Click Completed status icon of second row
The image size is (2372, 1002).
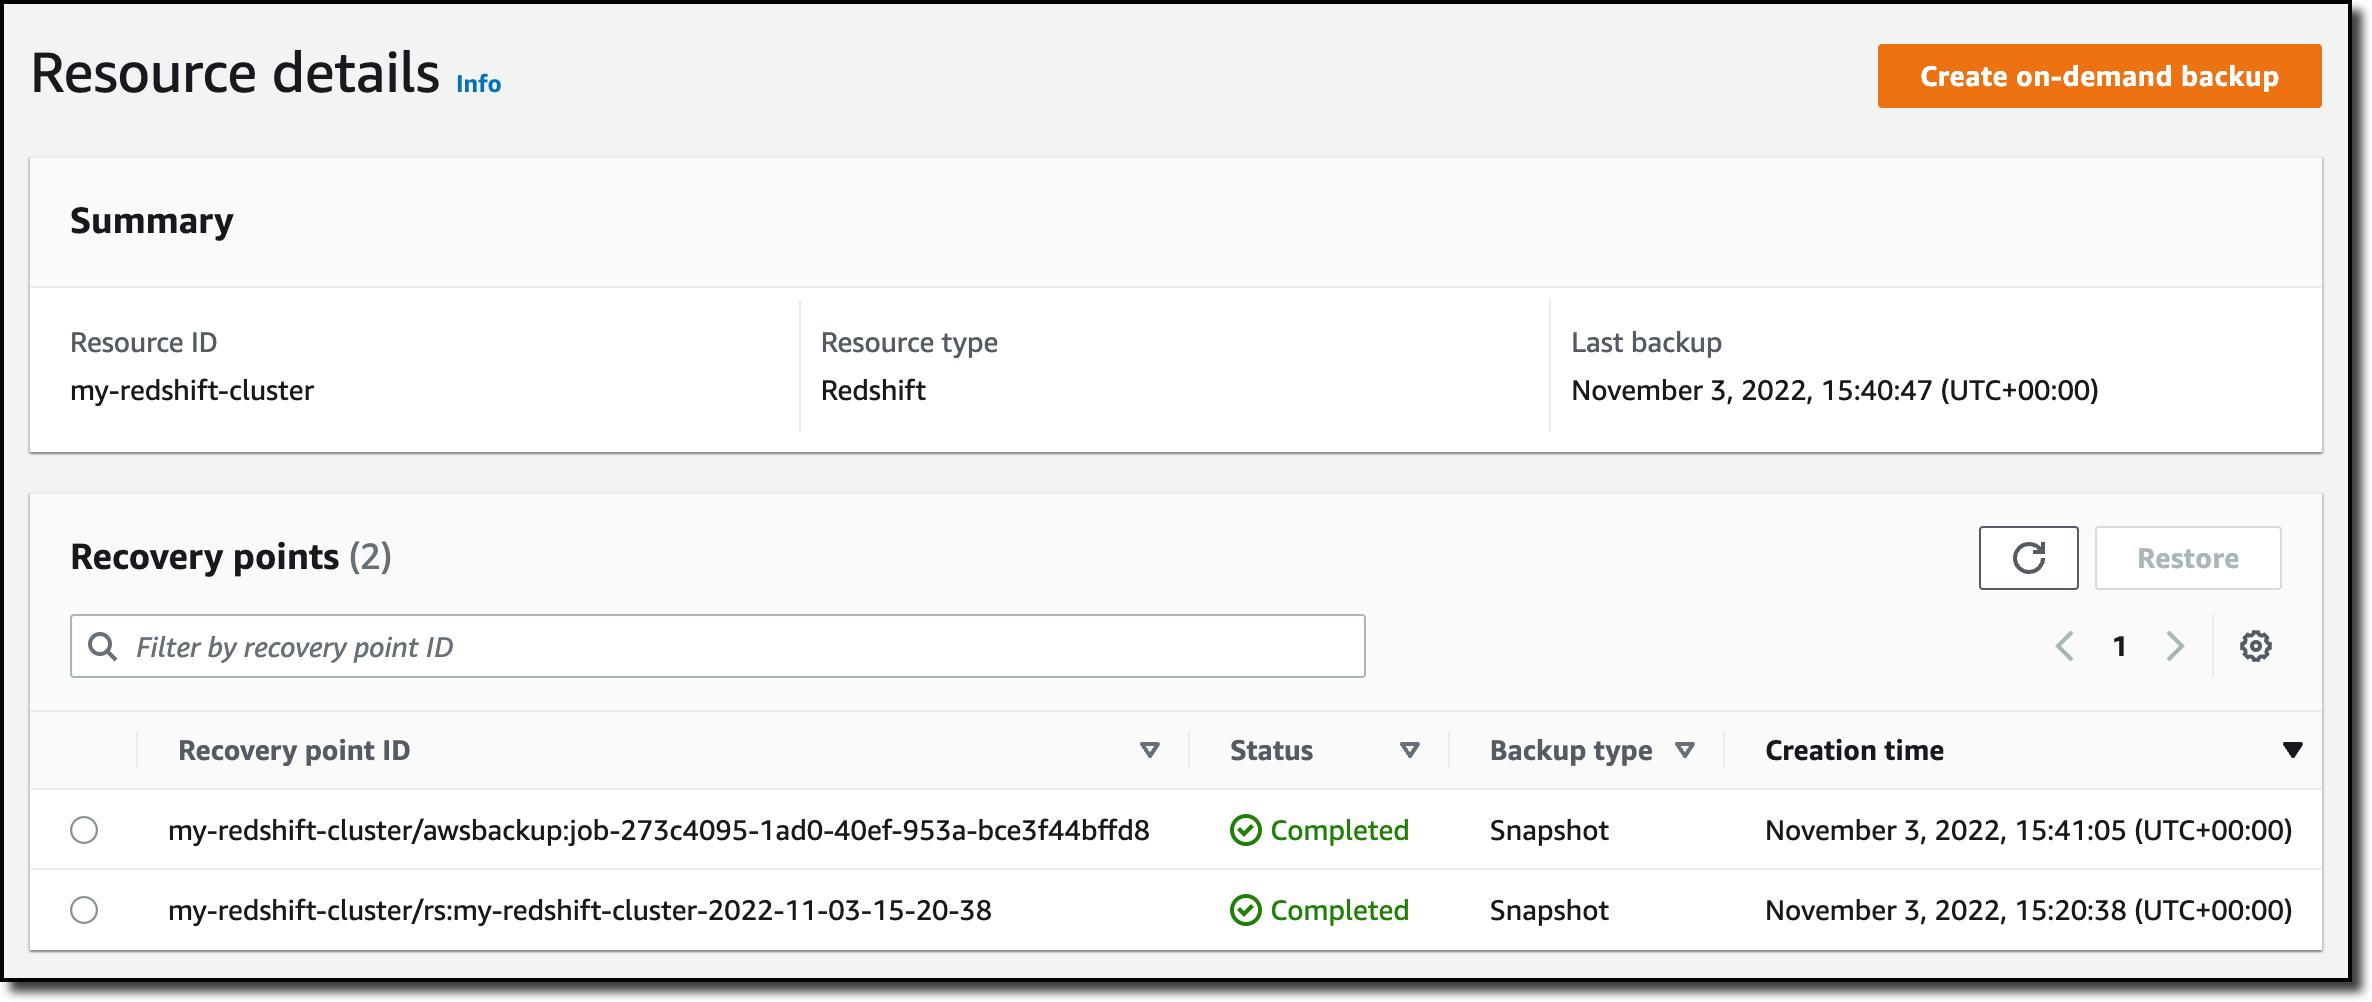click(1245, 910)
